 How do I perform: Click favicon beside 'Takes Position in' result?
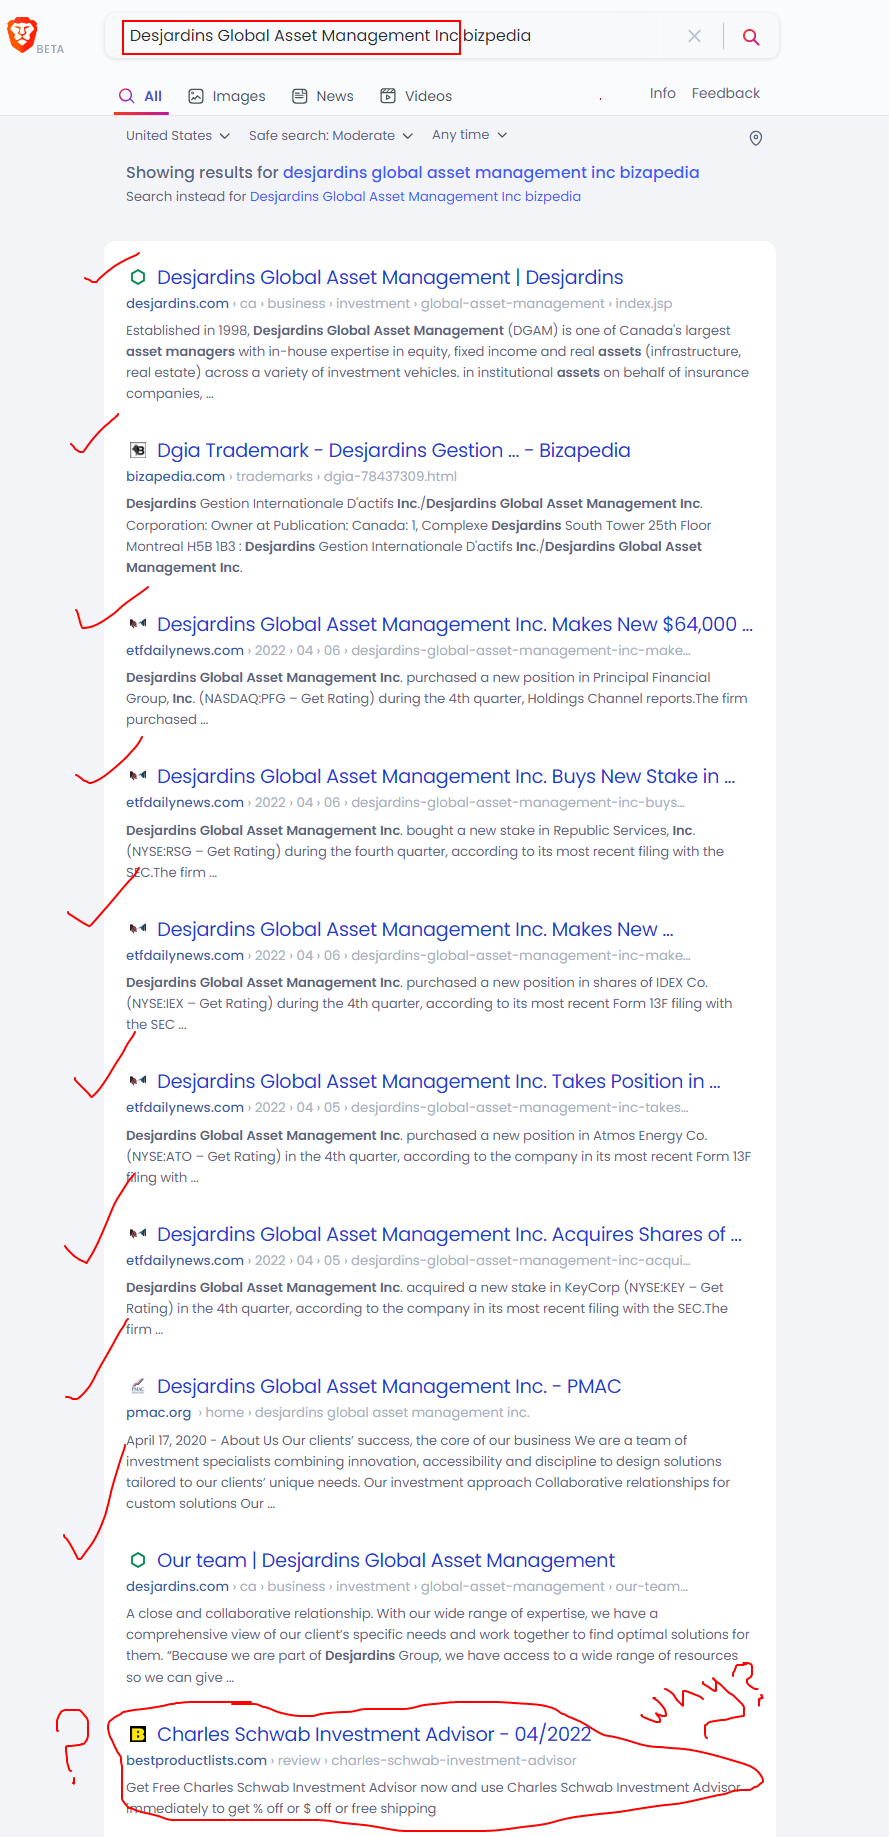(138, 1081)
